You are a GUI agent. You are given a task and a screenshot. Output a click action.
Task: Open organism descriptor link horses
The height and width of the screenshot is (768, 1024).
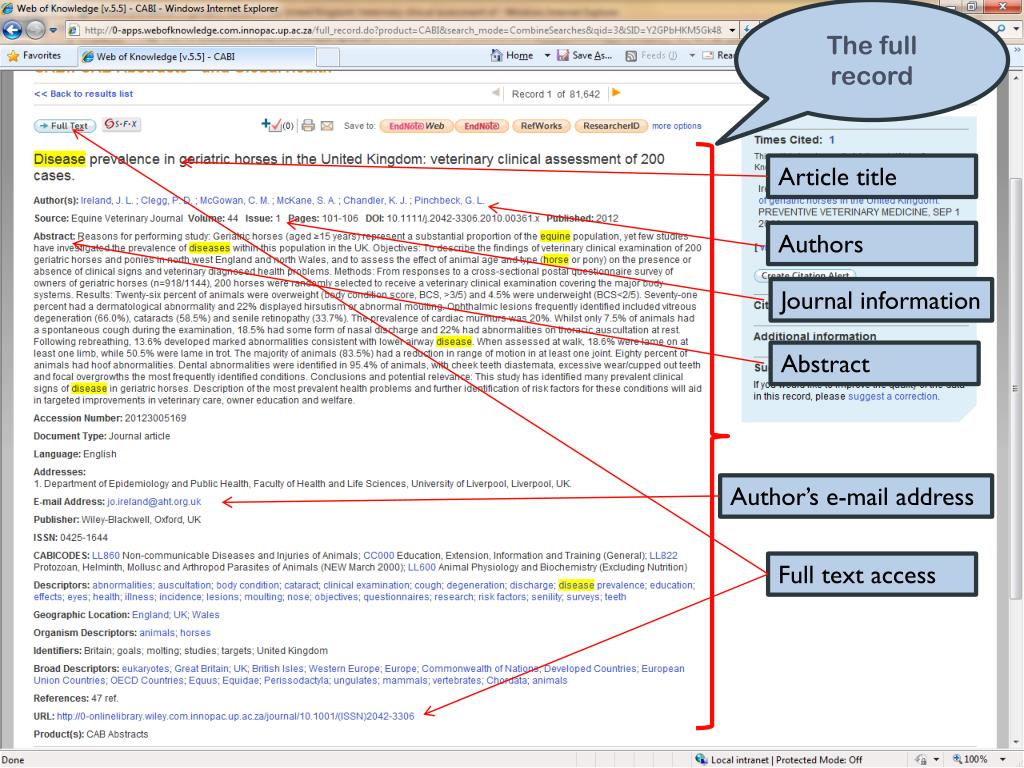[195, 633]
